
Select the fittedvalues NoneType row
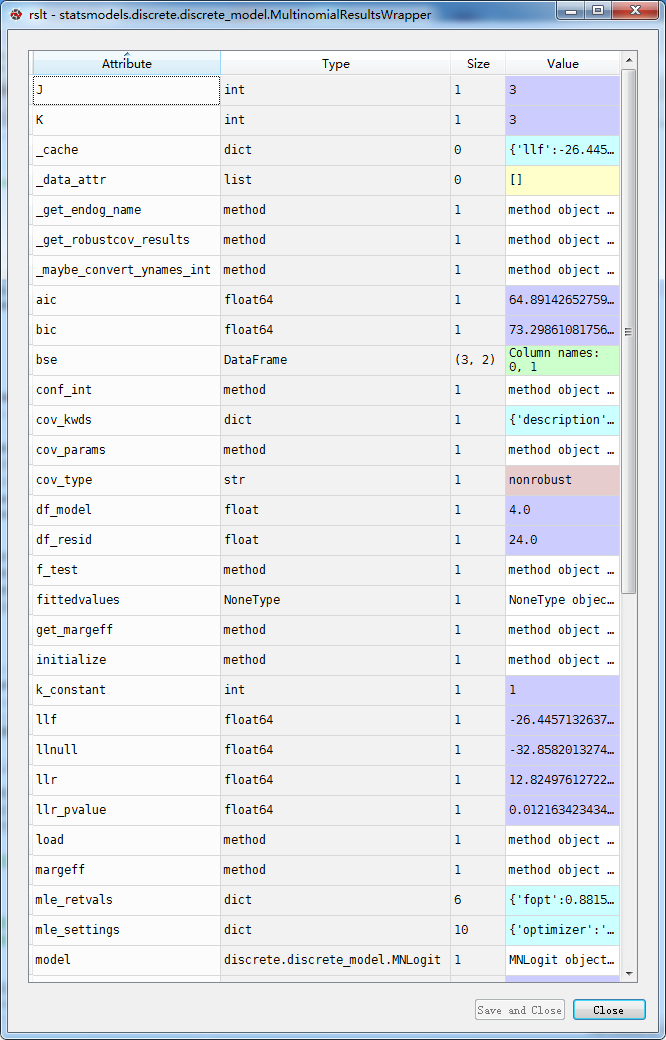126,600
